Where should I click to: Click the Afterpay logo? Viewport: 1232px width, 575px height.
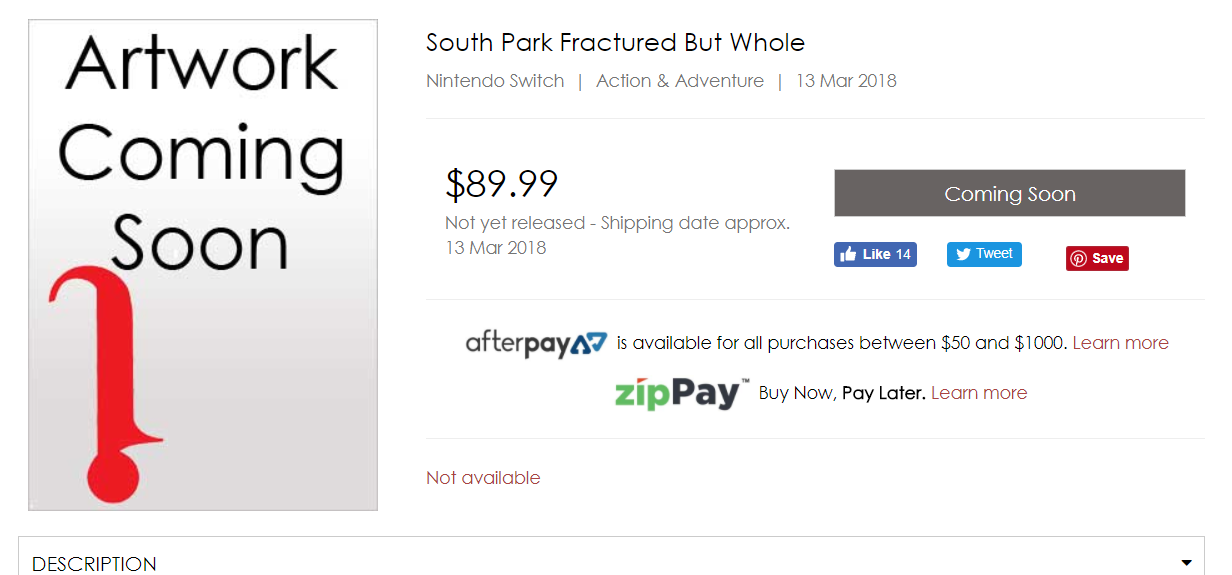coord(536,344)
